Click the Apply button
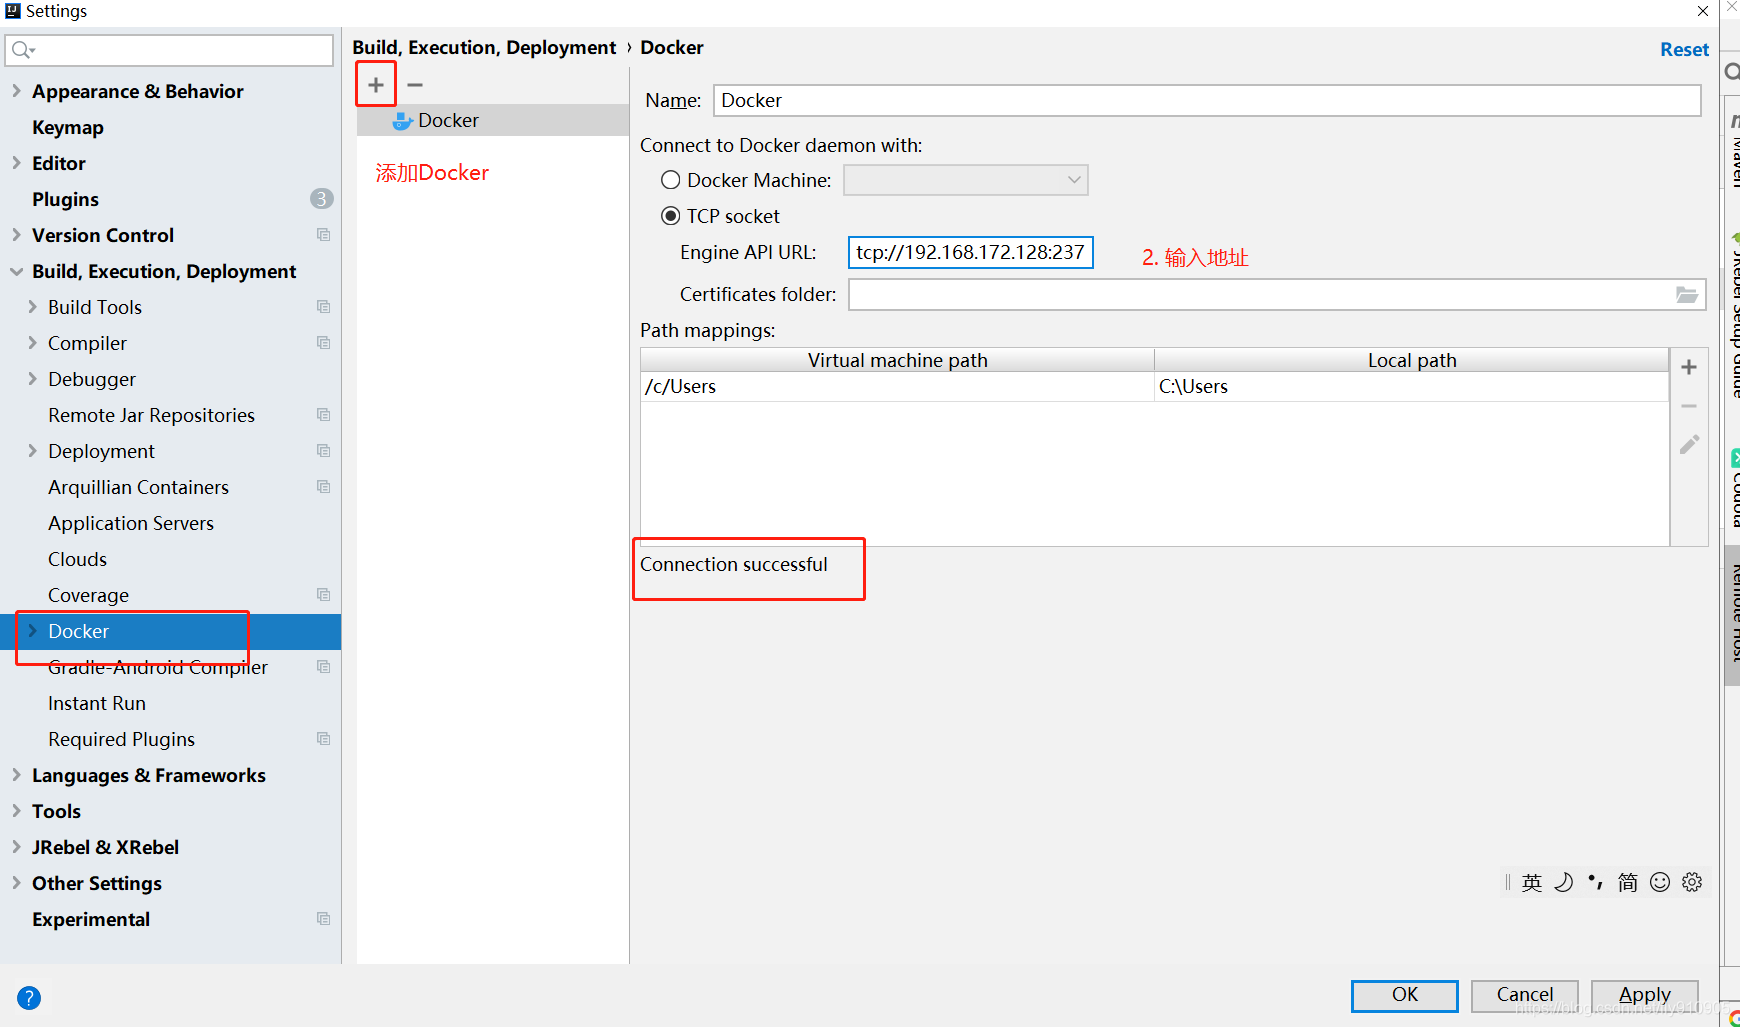 1645,995
